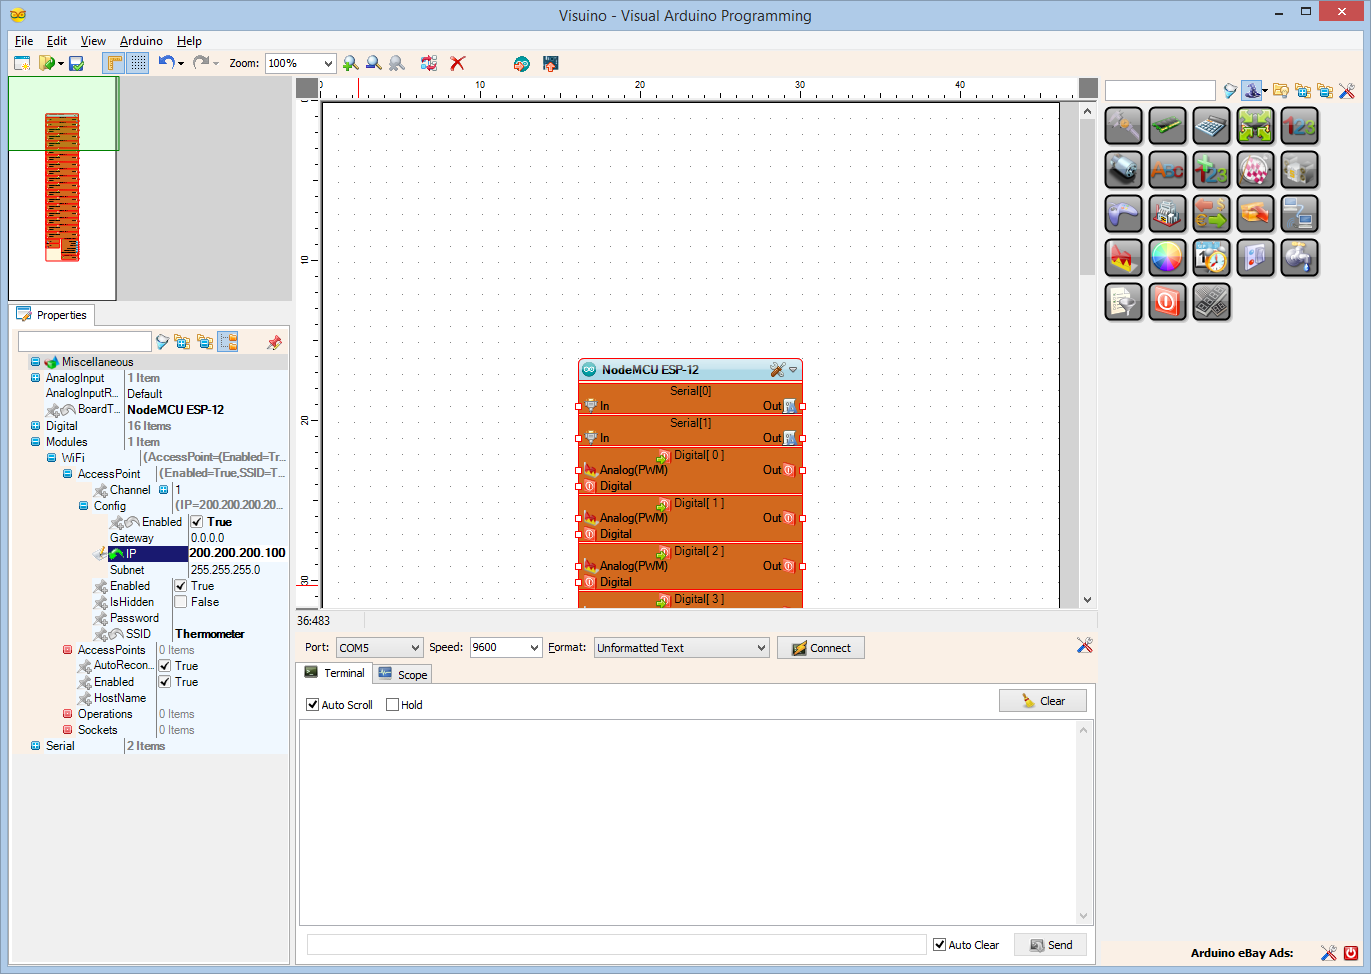1371x974 pixels.
Task: Select the Memory chip component category
Action: coord(1168,126)
